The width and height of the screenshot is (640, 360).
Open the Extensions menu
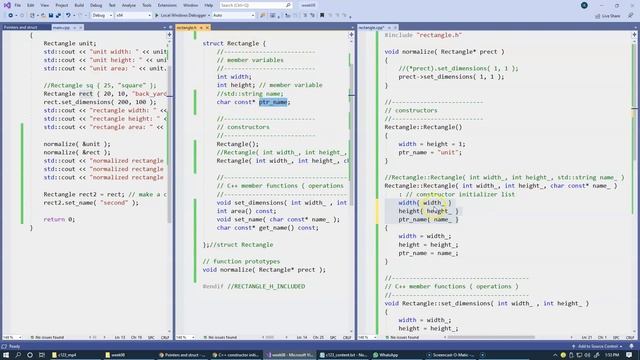(x=167, y=5)
